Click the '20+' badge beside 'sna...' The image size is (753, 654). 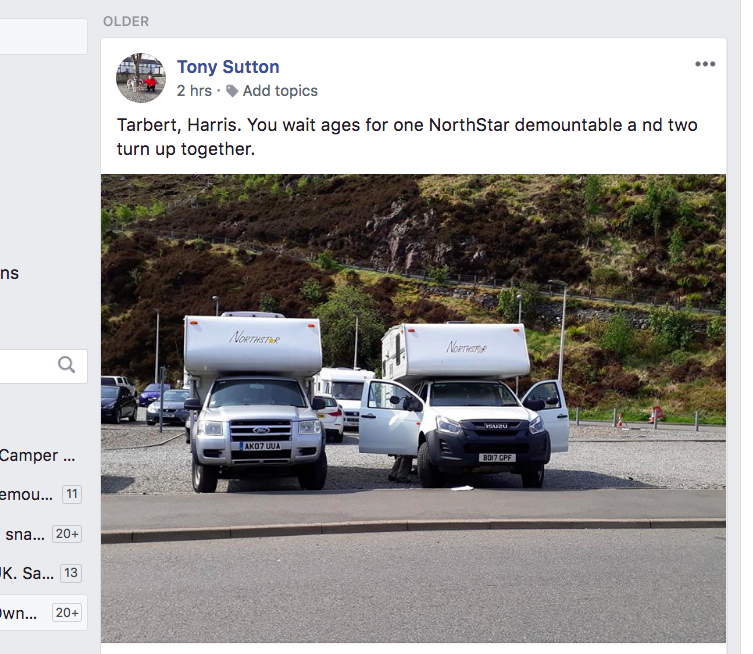coord(67,534)
